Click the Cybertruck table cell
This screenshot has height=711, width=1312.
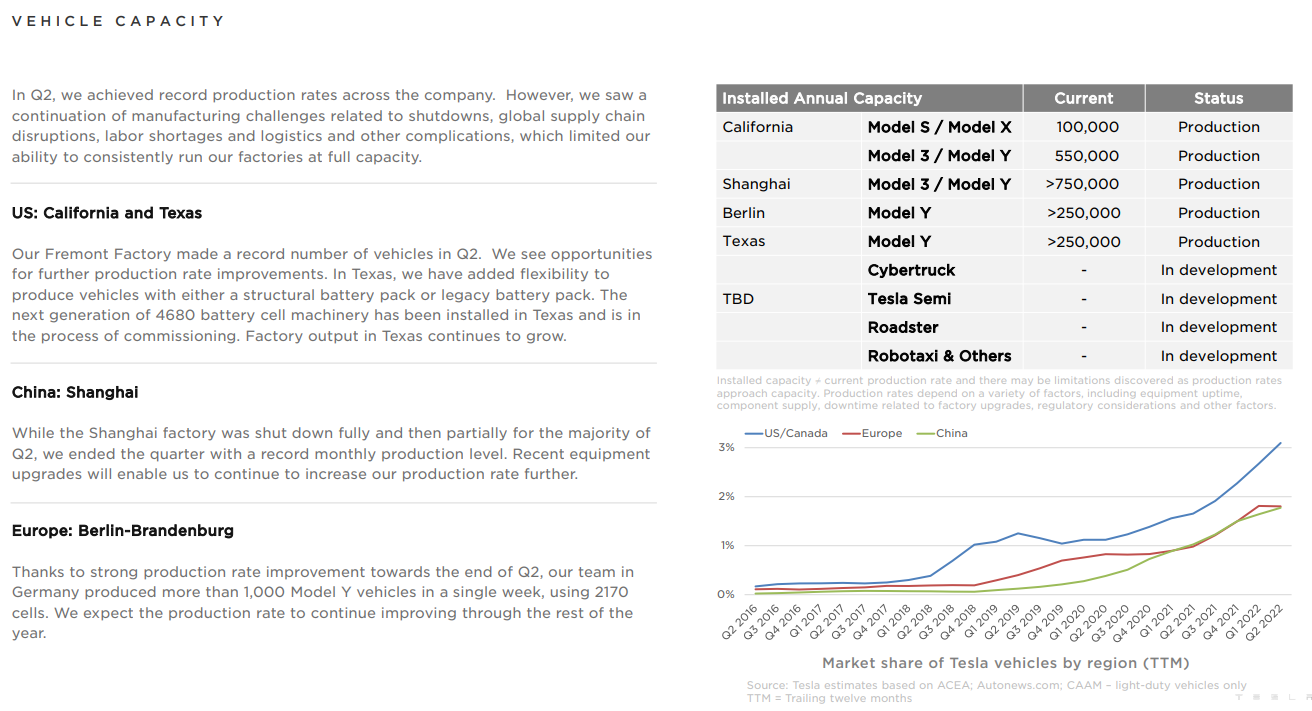pos(911,270)
